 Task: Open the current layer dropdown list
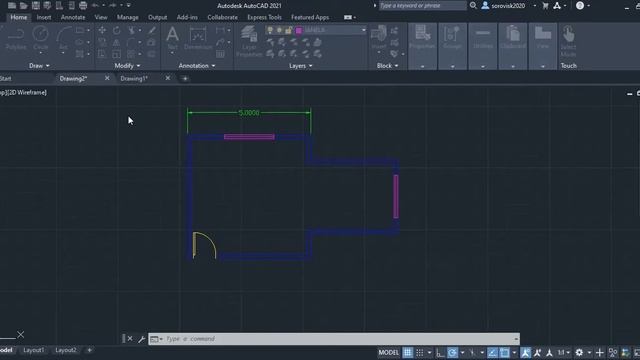pos(363,30)
